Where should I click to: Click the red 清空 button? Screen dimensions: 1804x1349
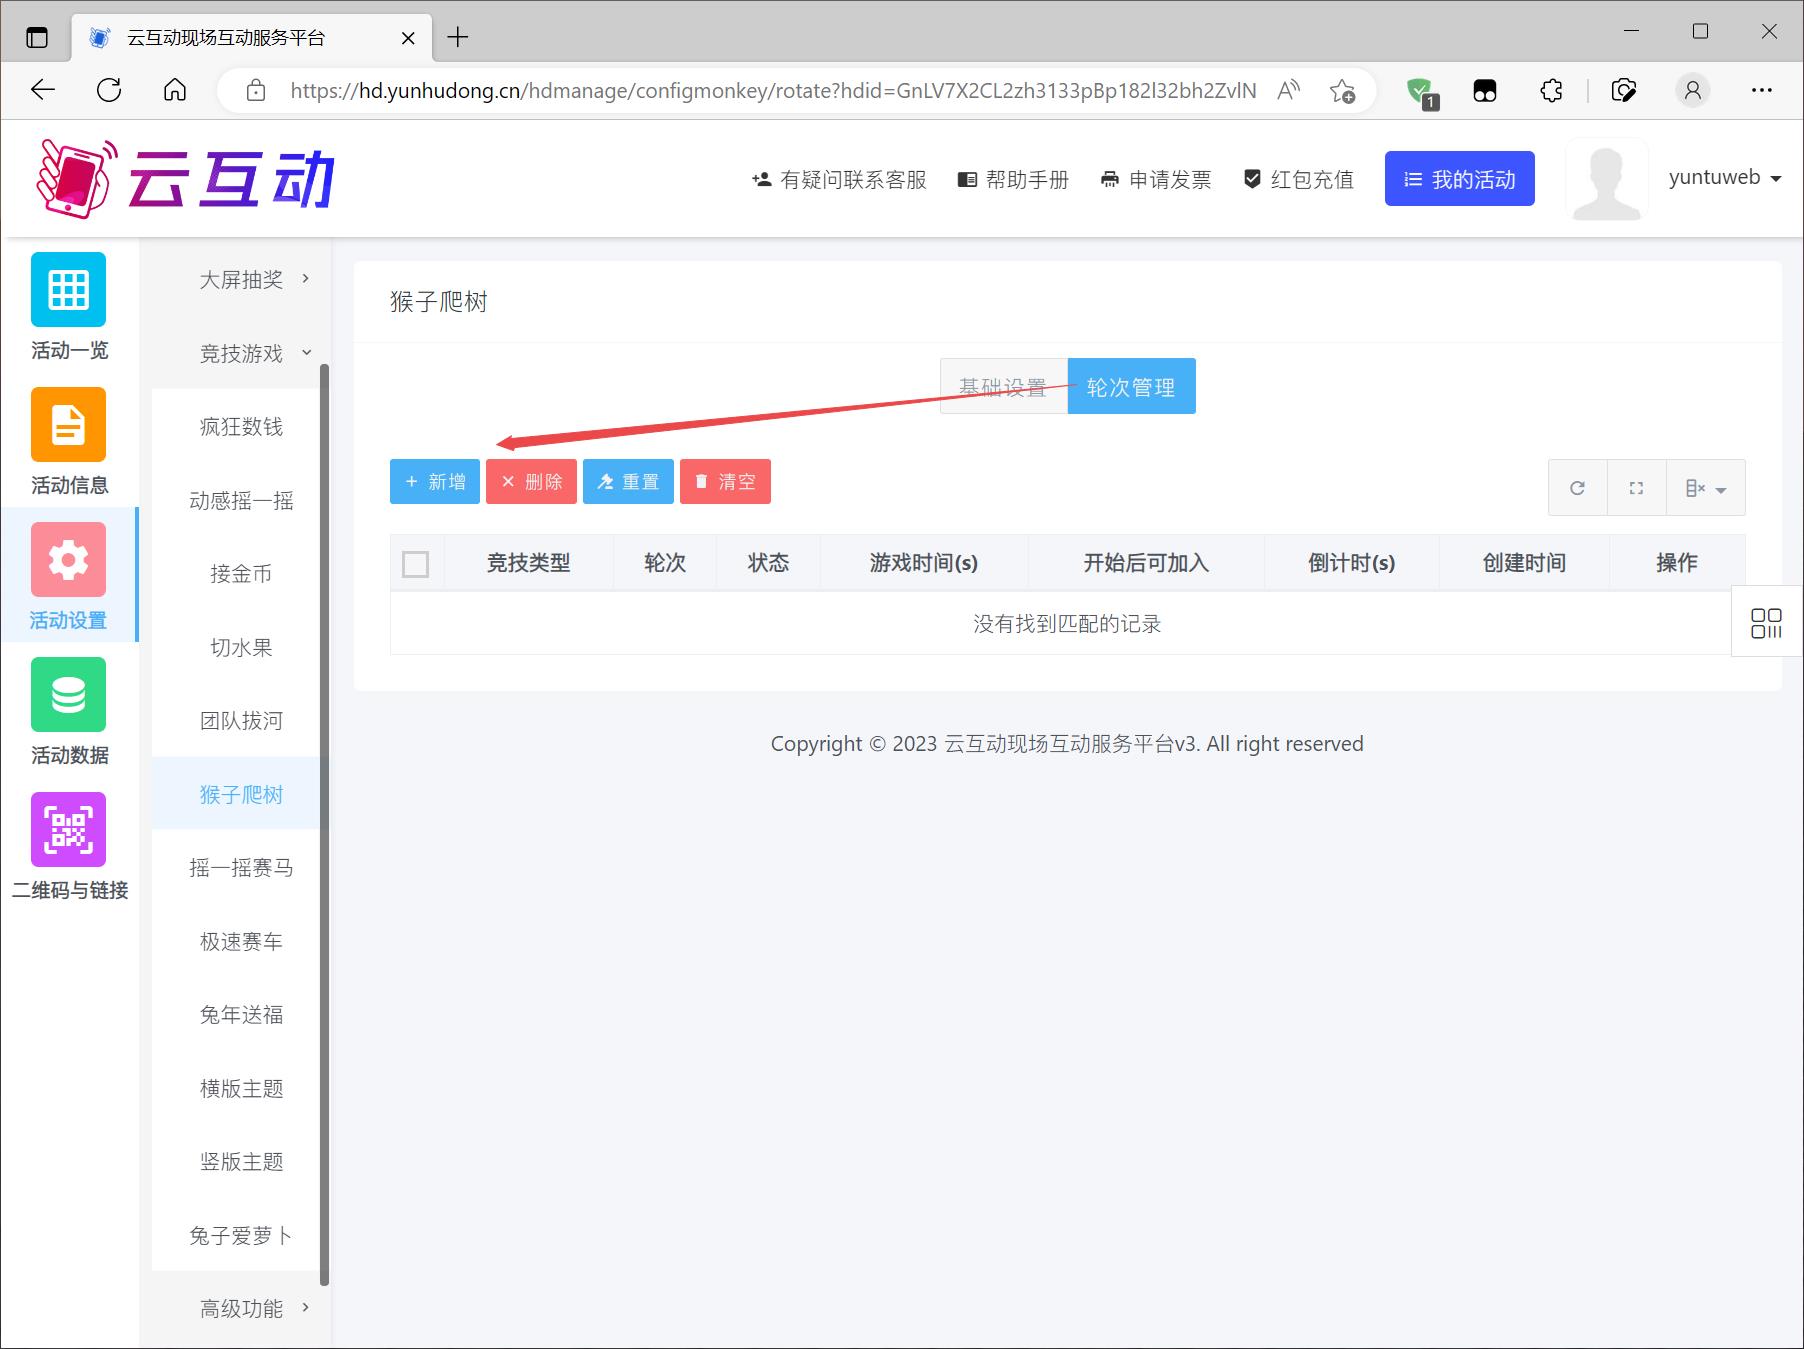click(x=725, y=481)
